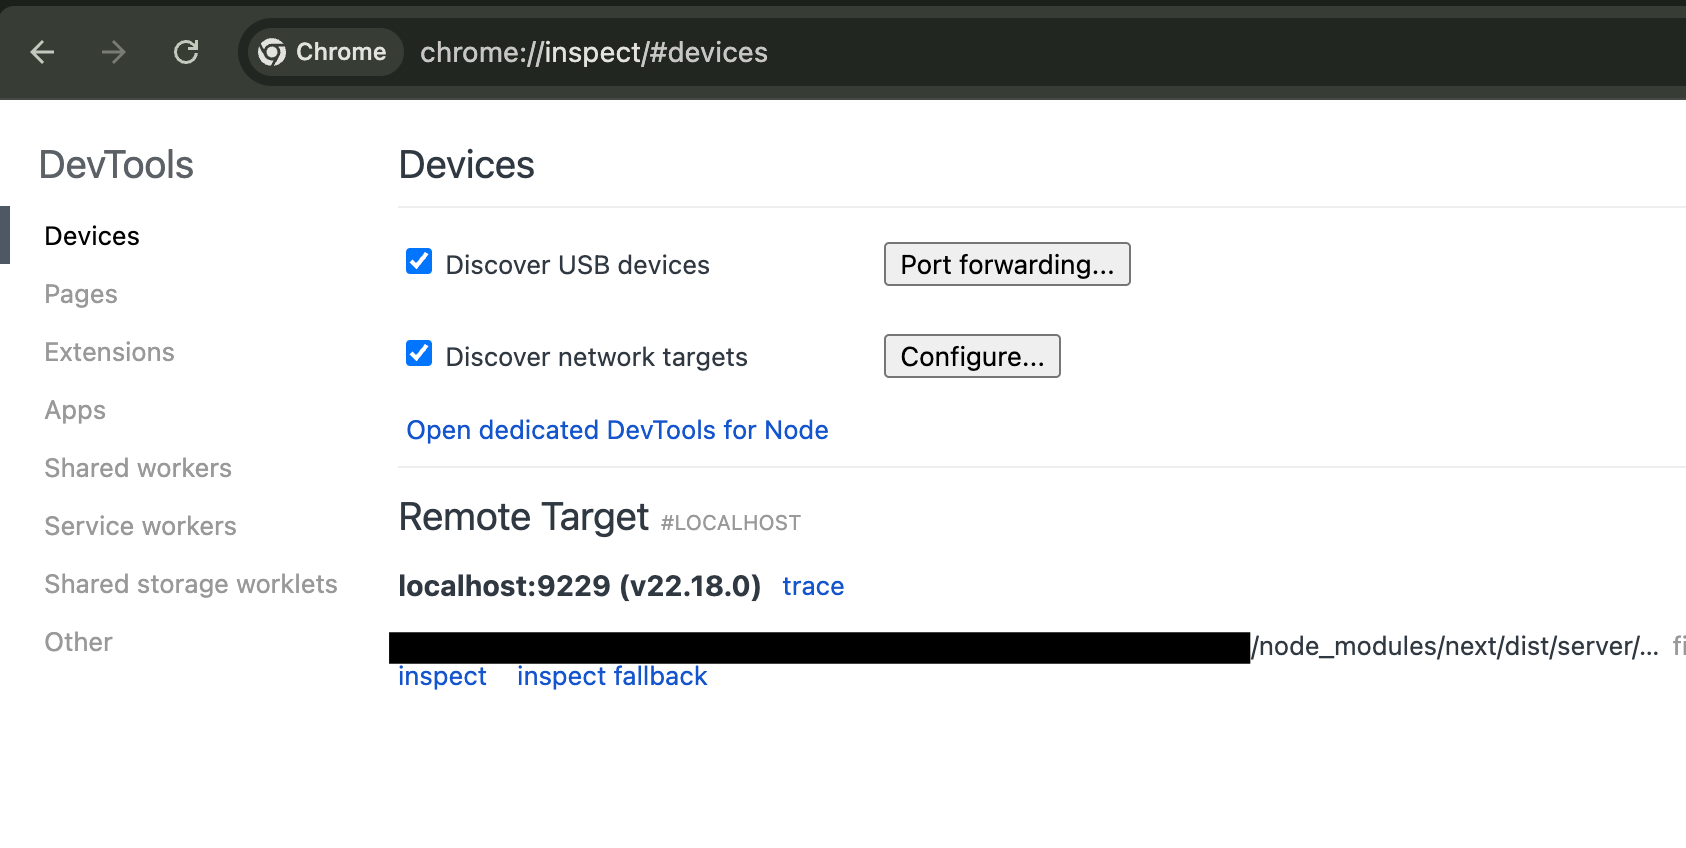Click the Chrome site info chip
This screenshot has width=1686, height=848.
pyautogui.click(x=323, y=52)
